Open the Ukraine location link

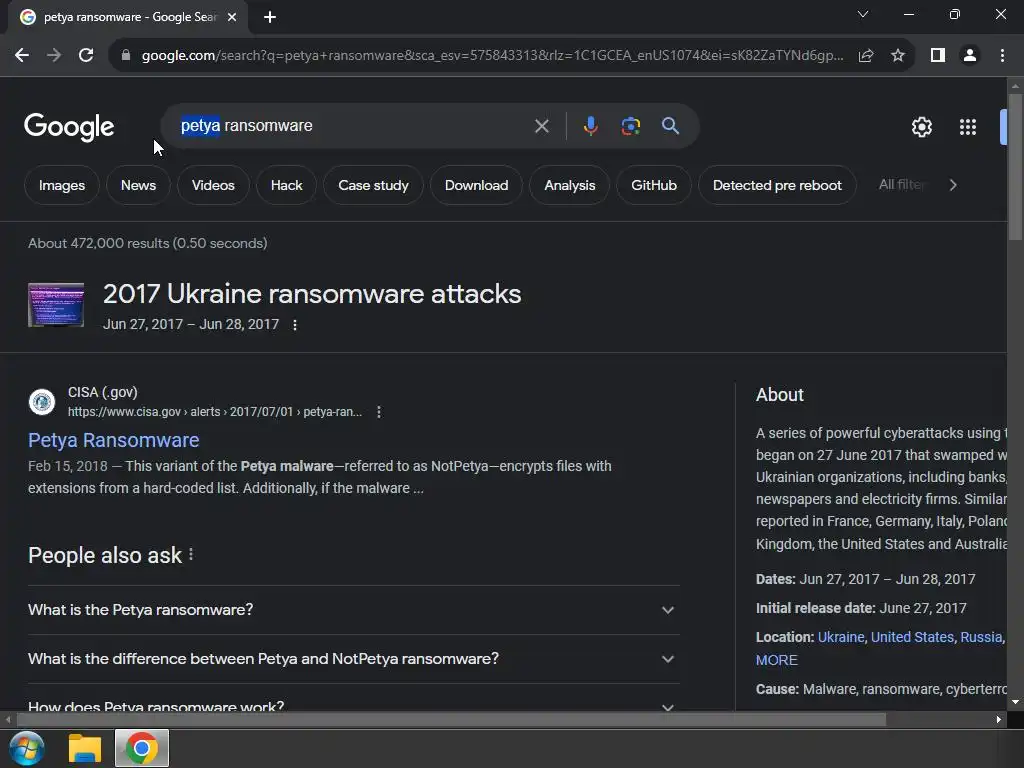click(x=841, y=637)
